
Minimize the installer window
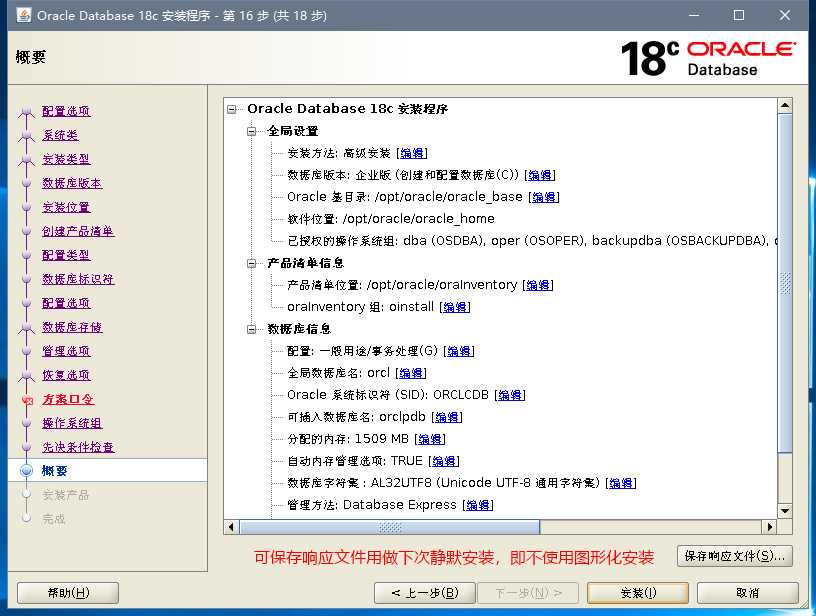pos(694,15)
